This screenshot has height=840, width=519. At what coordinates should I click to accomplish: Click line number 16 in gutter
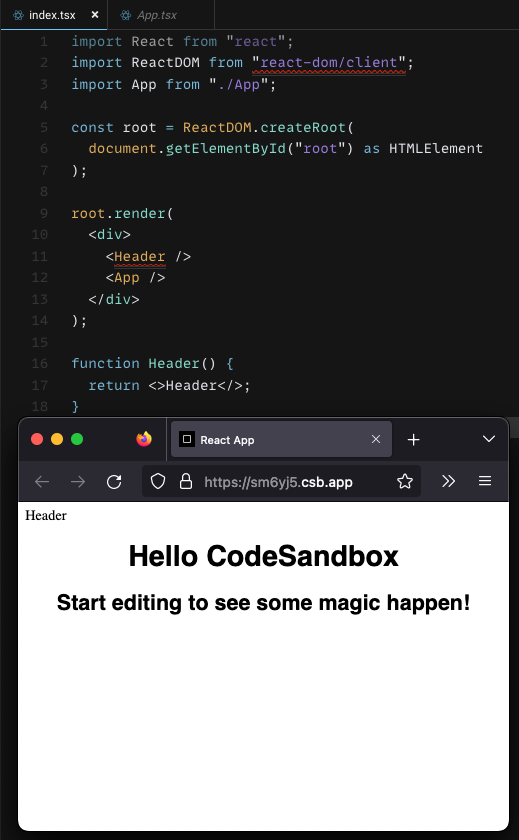click(x=40, y=364)
